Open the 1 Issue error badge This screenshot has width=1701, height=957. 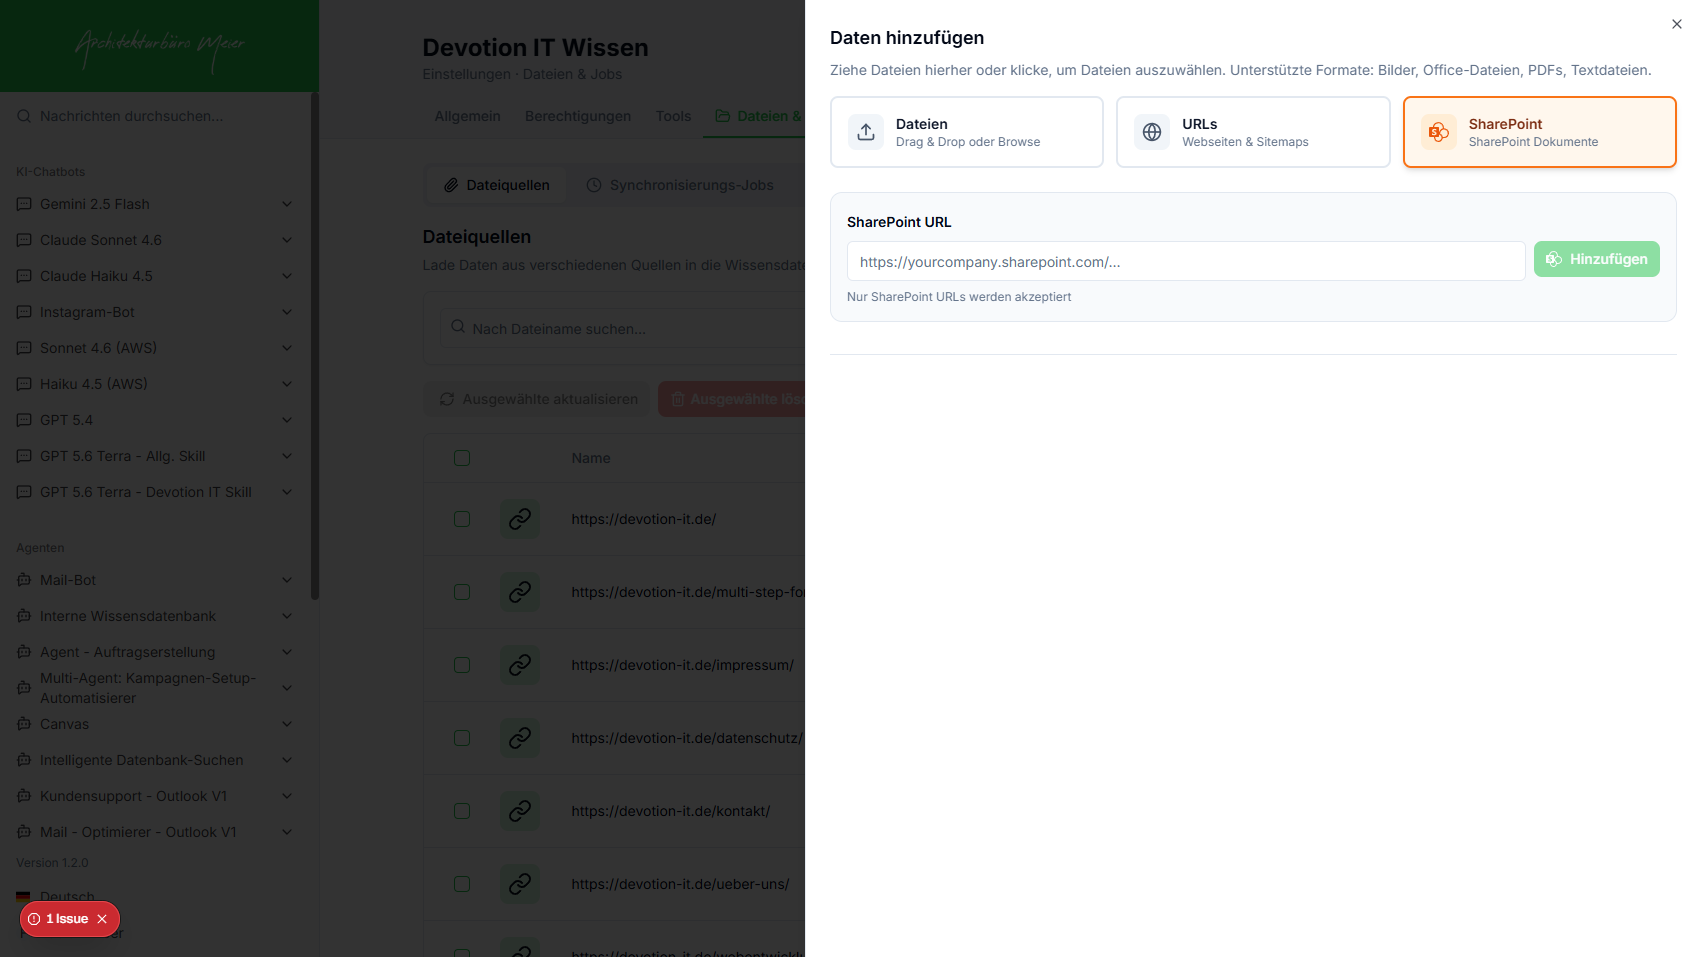[67, 919]
